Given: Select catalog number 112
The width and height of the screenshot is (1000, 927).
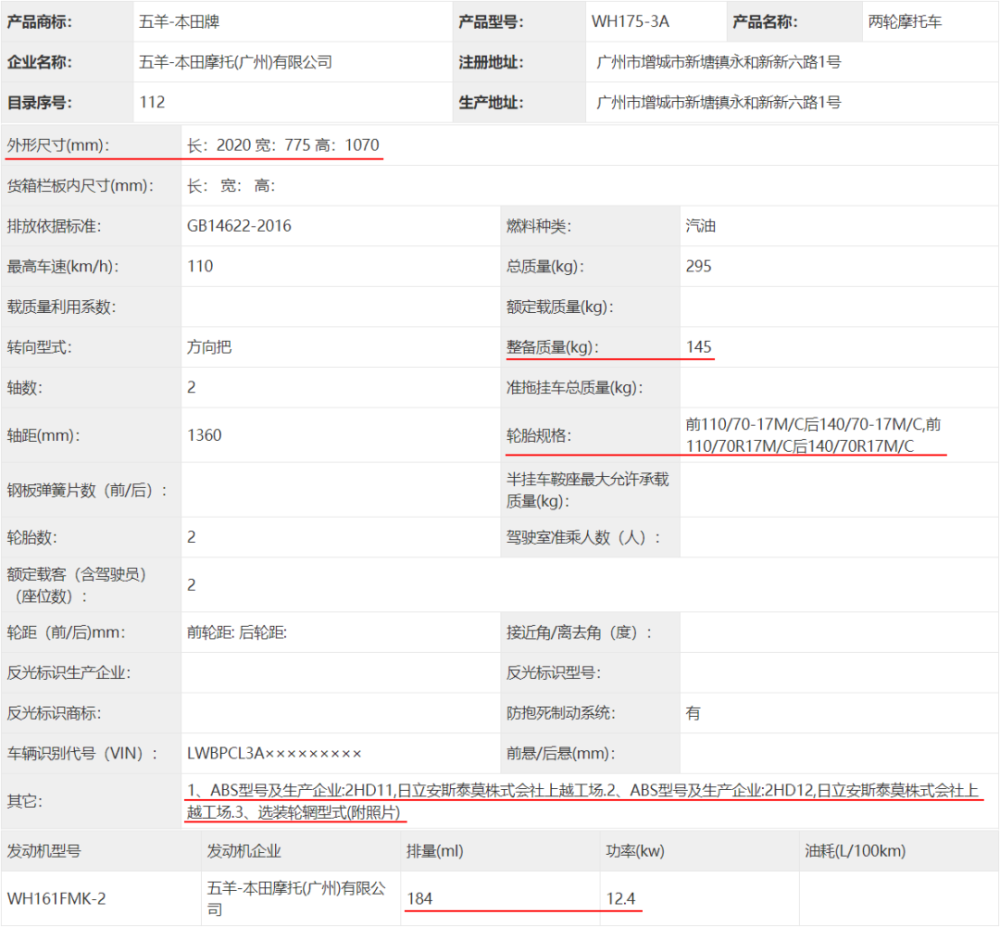Looking at the screenshot, I should [152, 103].
